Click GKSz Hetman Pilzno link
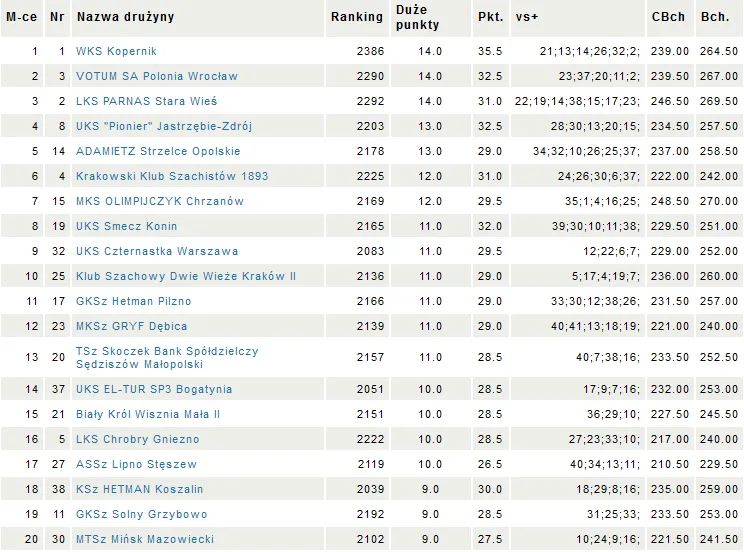 pos(133,301)
